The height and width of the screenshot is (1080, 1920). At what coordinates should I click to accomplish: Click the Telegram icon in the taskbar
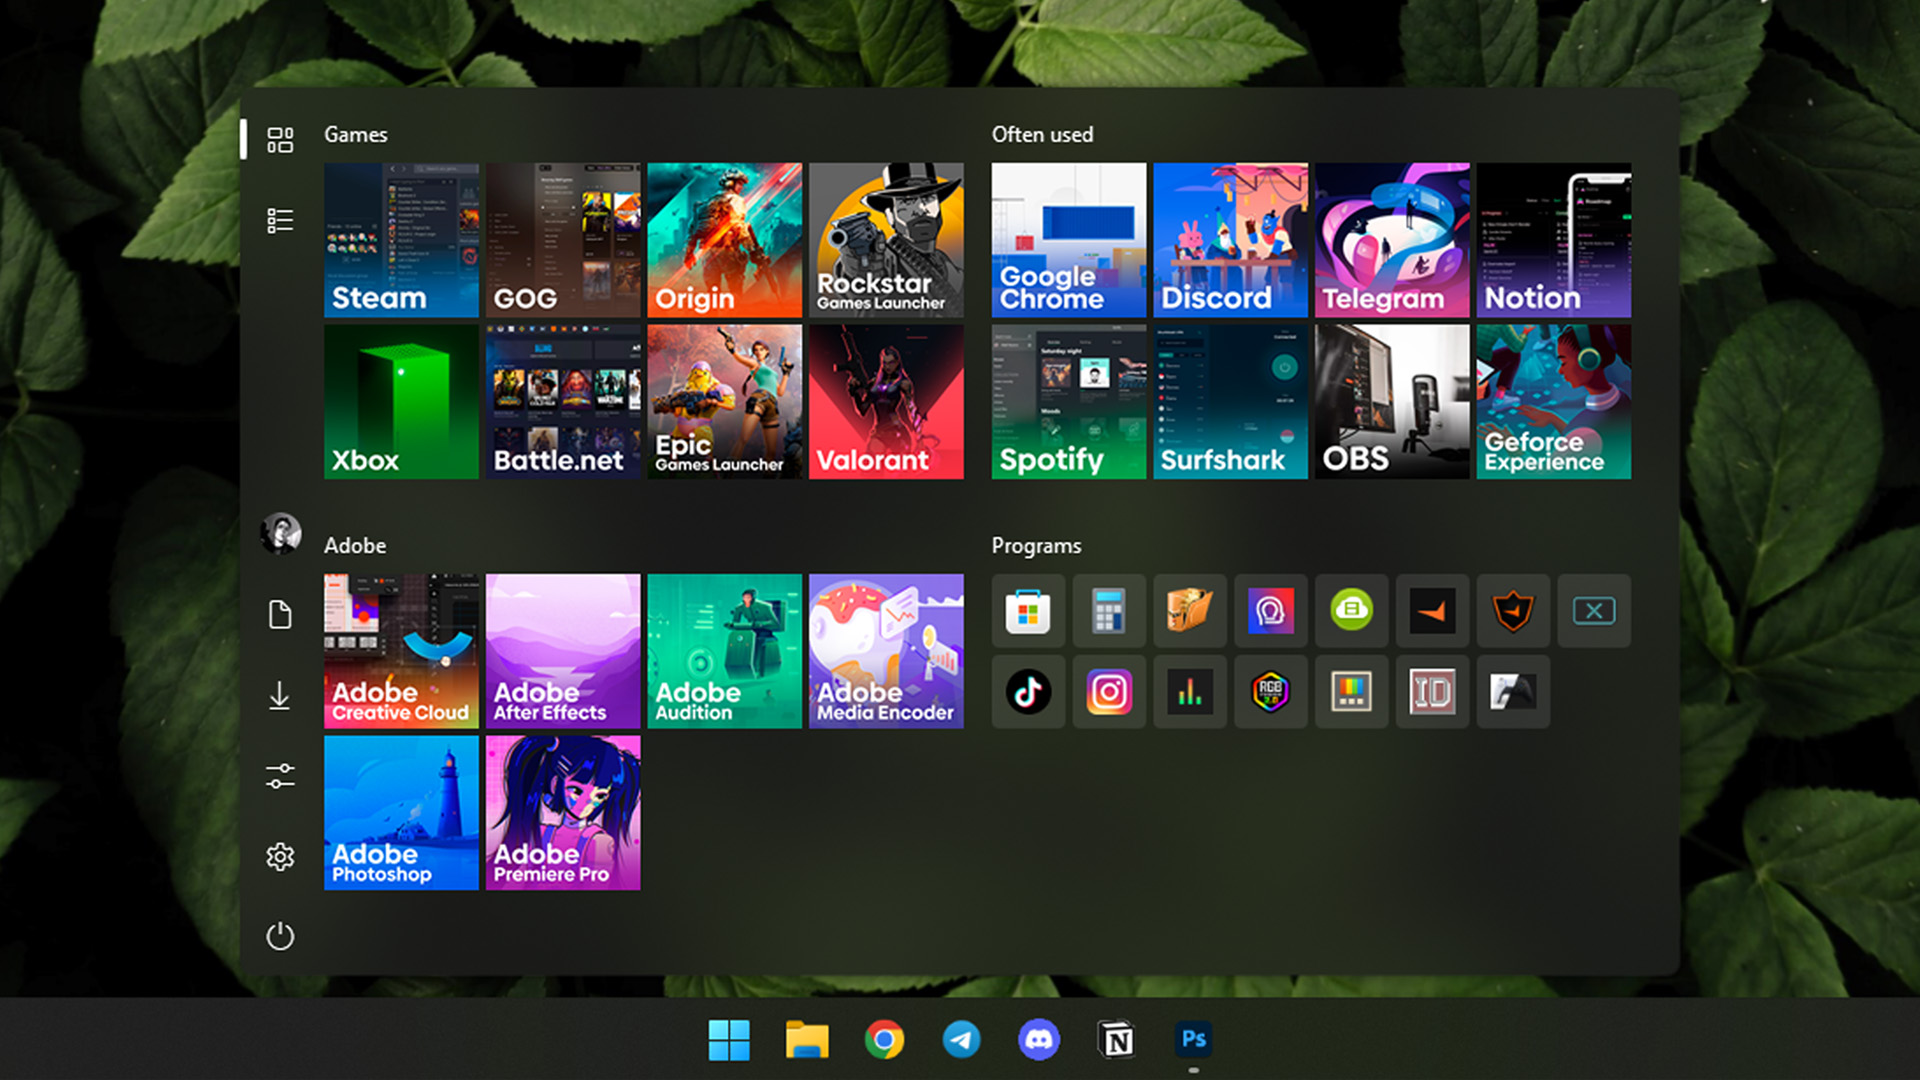click(x=961, y=1040)
